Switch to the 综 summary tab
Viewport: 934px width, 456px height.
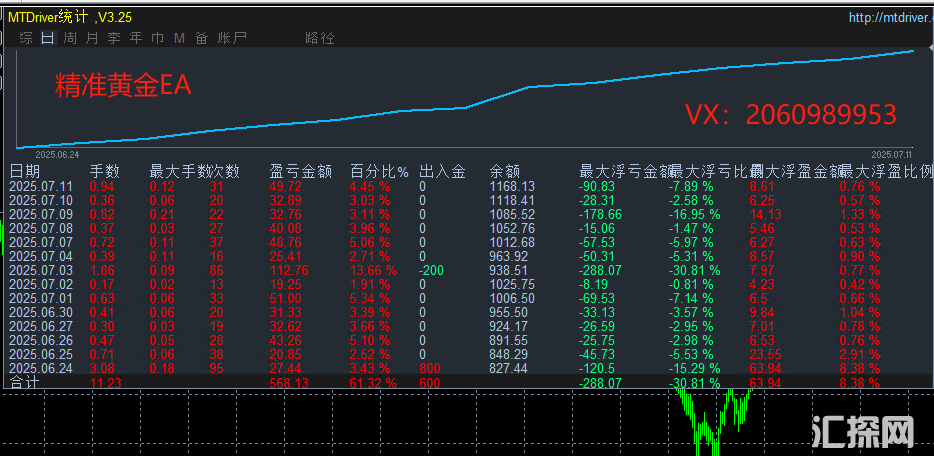pyautogui.click(x=26, y=39)
